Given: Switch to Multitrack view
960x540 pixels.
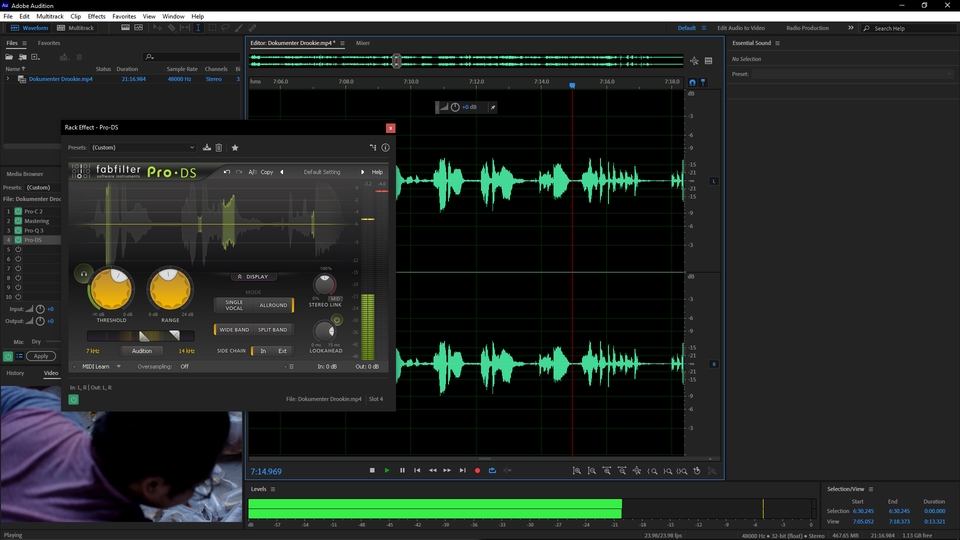Looking at the screenshot, I should 75,28.
